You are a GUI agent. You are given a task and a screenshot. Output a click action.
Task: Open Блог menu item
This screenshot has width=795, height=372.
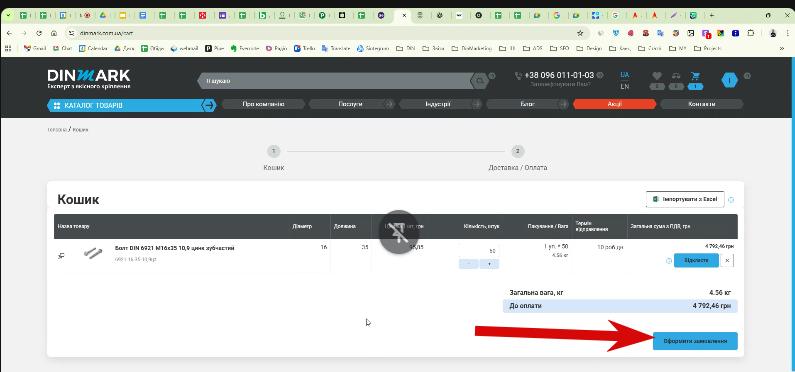tap(527, 104)
